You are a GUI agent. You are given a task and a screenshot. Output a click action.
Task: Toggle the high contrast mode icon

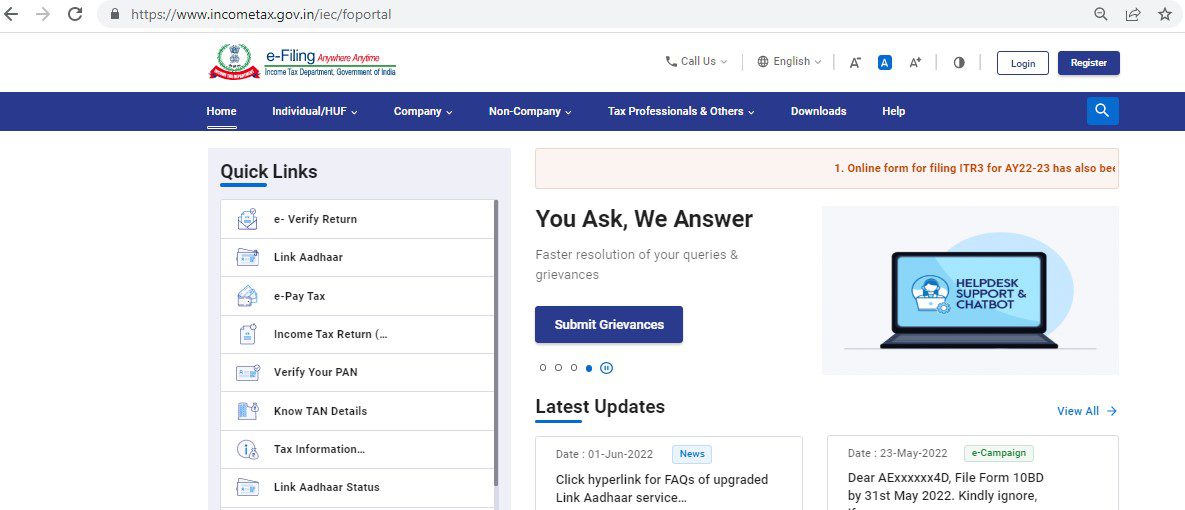click(x=959, y=63)
